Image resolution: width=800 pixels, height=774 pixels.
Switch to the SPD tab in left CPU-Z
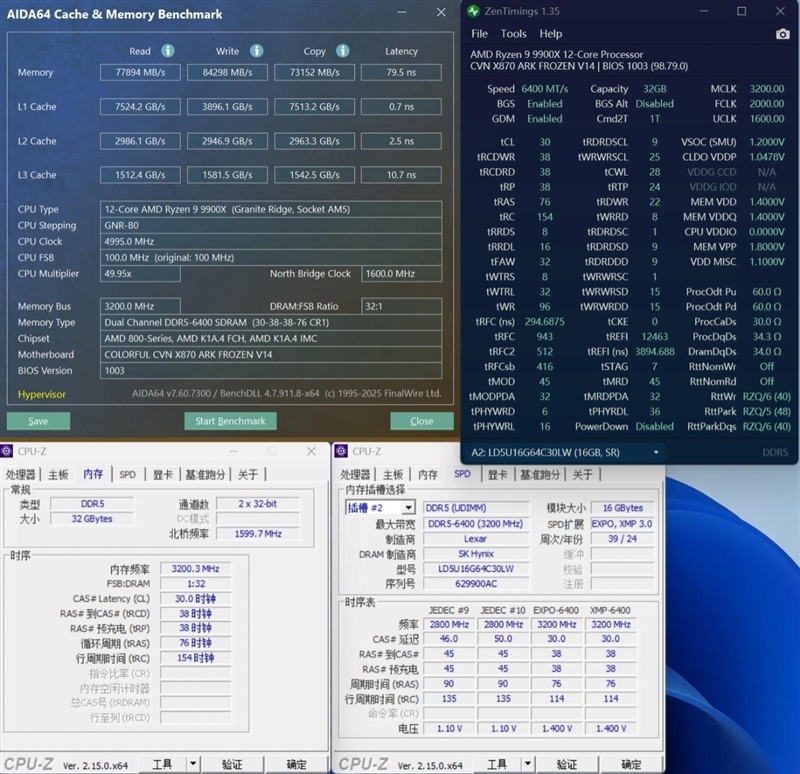coord(127,474)
